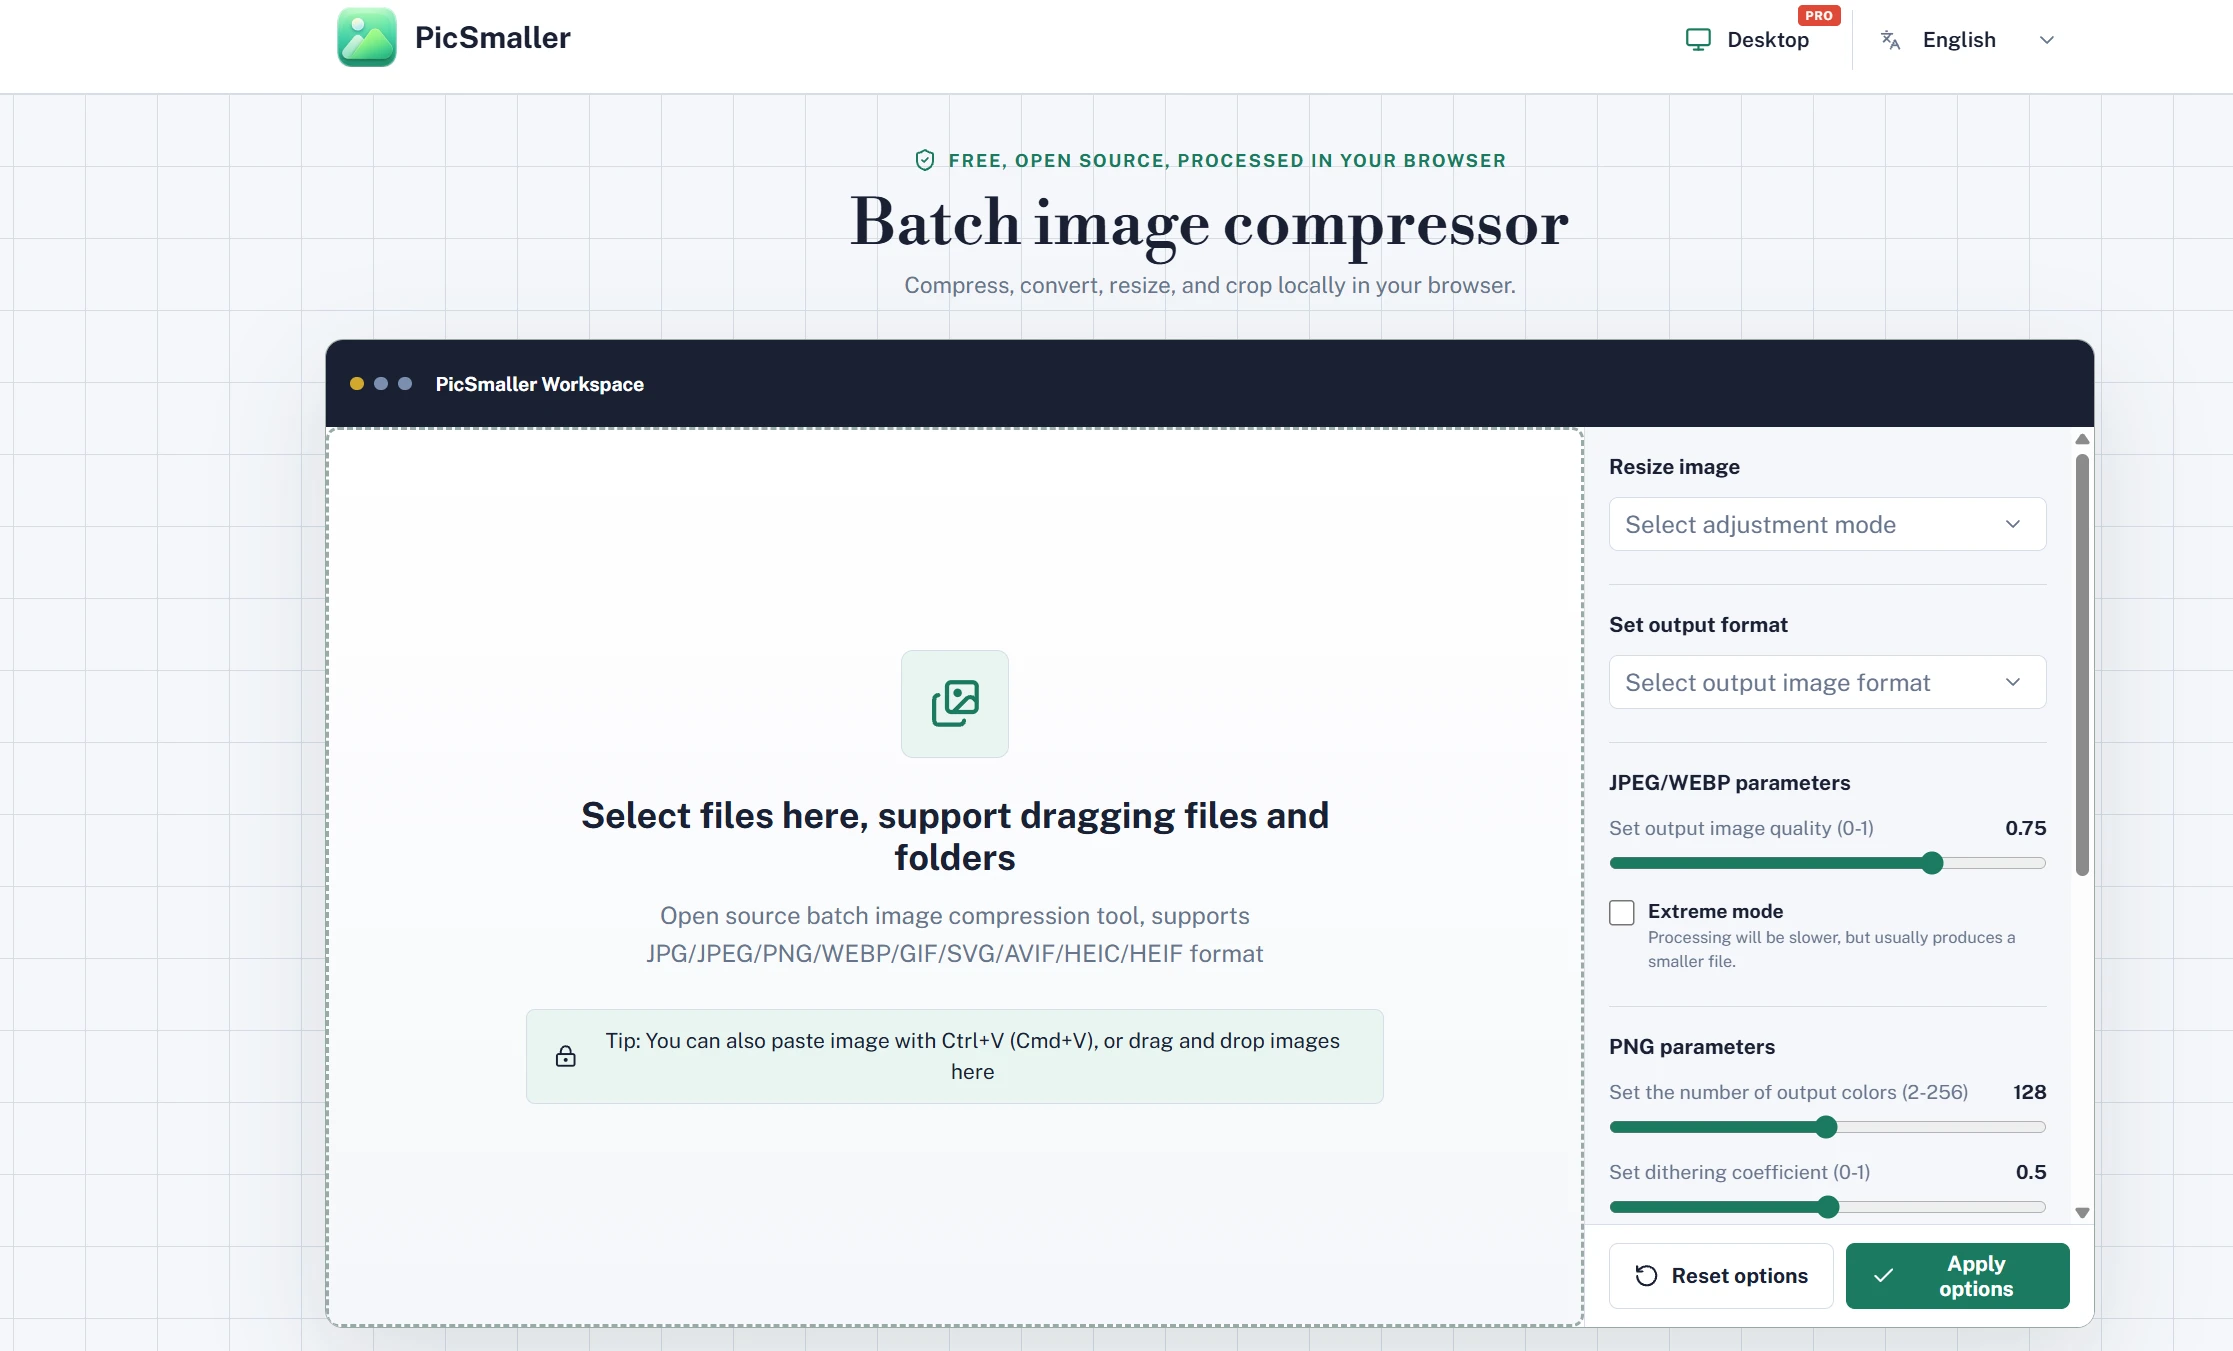Click the "Batch image compressor" title
The image size is (2233, 1351).
click(x=1209, y=222)
